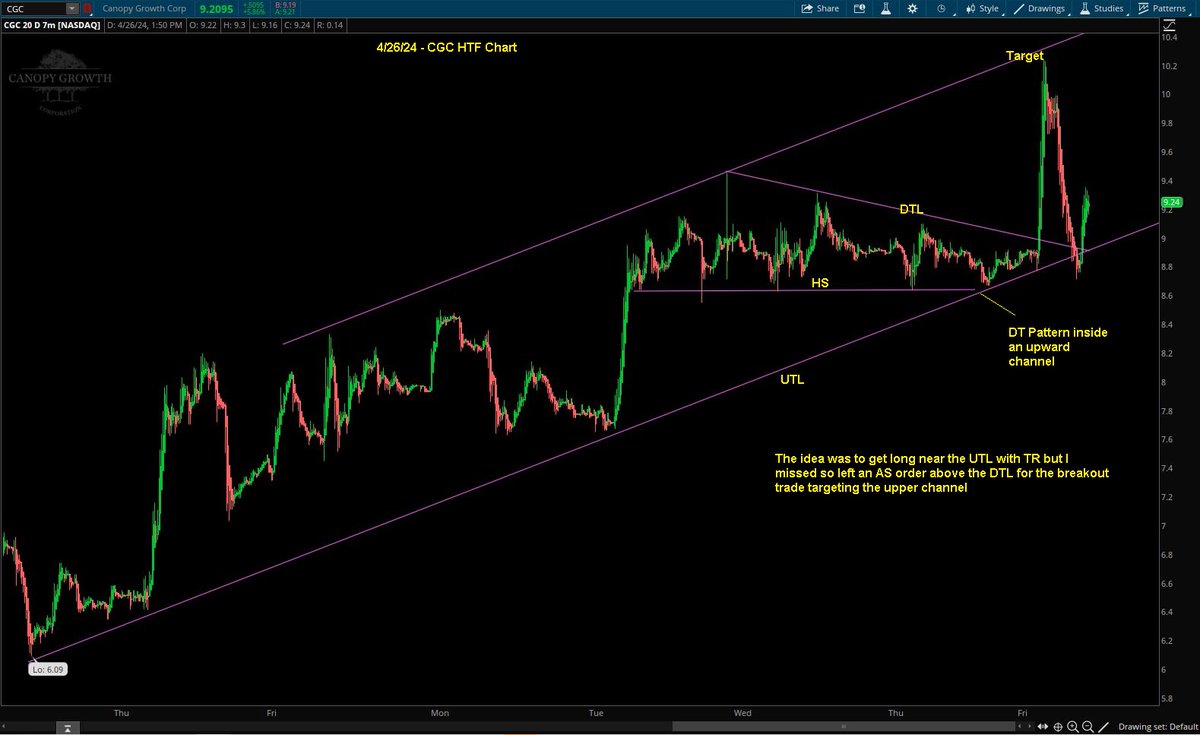This screenshot has height=735, width=1200.
Task: Click the UTL annotation label
Action: pyautogui.click(x=792, y=380)
